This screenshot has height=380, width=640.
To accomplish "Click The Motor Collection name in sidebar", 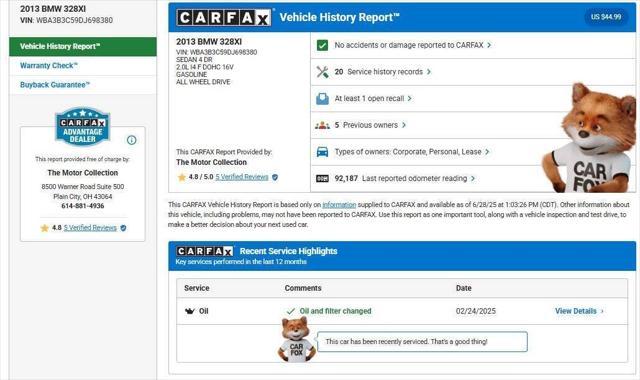I will click(83, 173).
